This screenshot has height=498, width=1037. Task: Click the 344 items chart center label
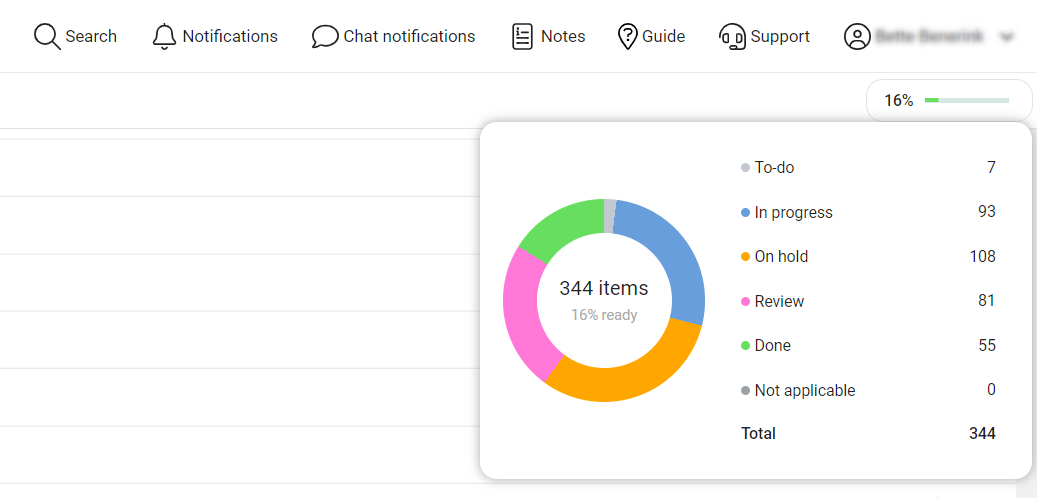click(604, 289)
